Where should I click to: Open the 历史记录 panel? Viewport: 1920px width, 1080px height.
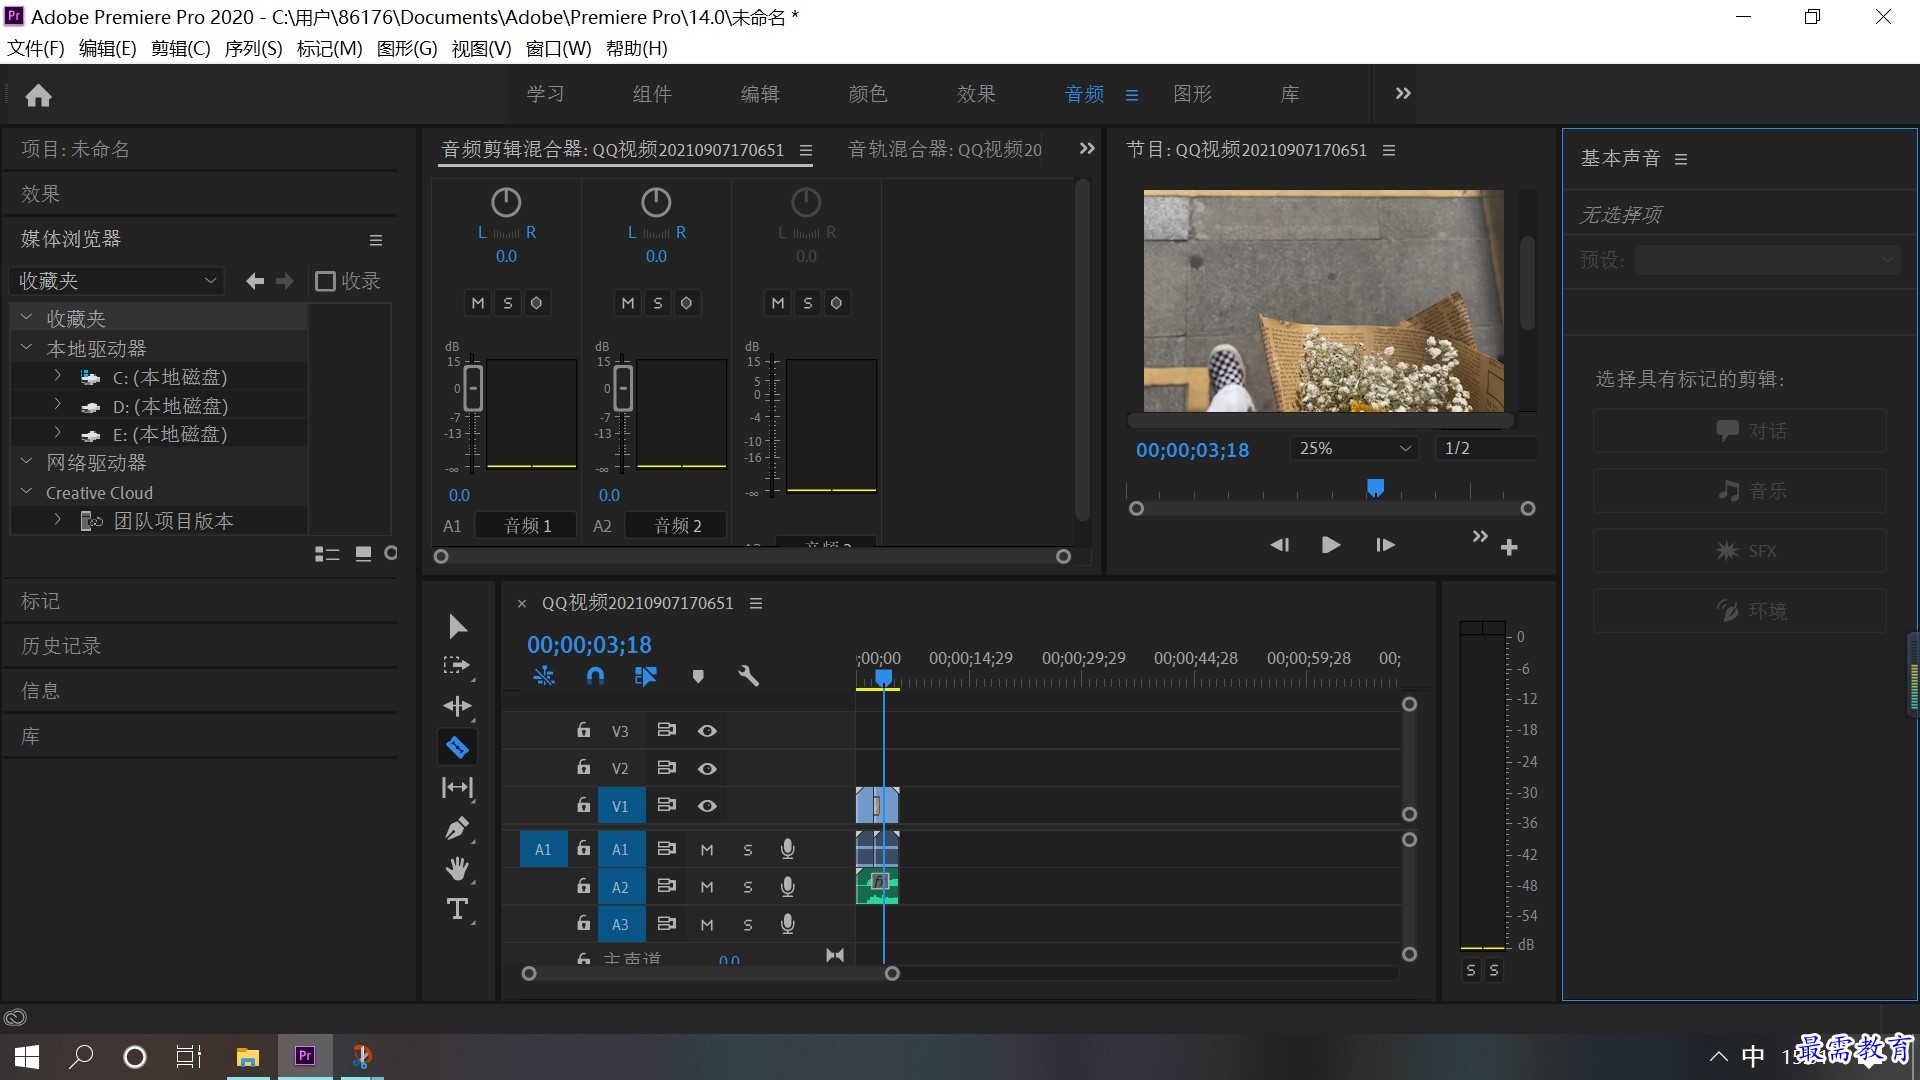(61, 646)
